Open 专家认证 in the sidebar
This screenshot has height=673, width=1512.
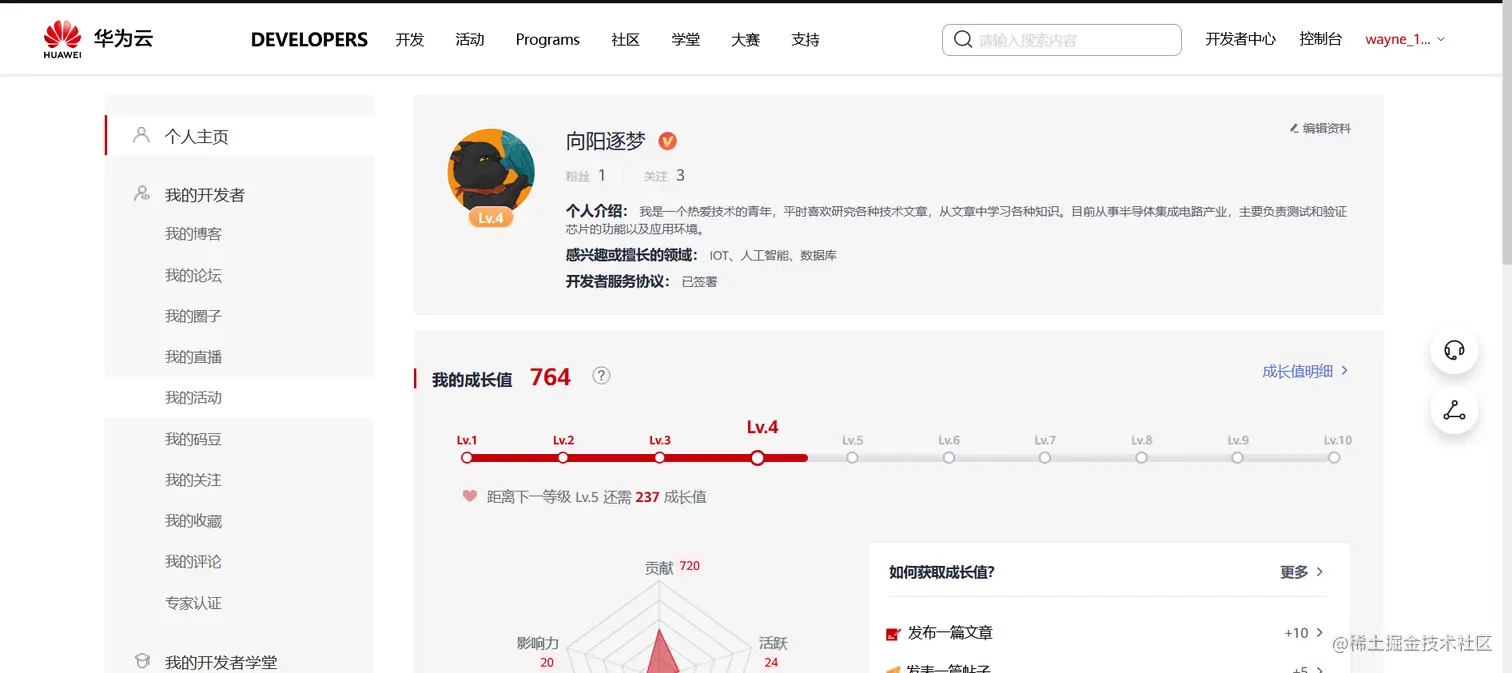point(194,603)
